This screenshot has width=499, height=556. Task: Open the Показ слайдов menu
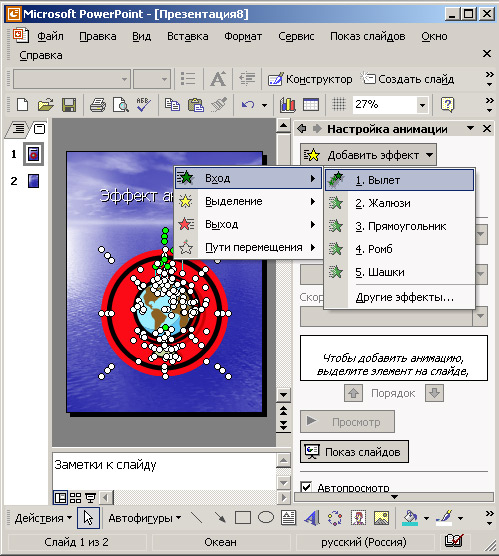click(367, 36)
